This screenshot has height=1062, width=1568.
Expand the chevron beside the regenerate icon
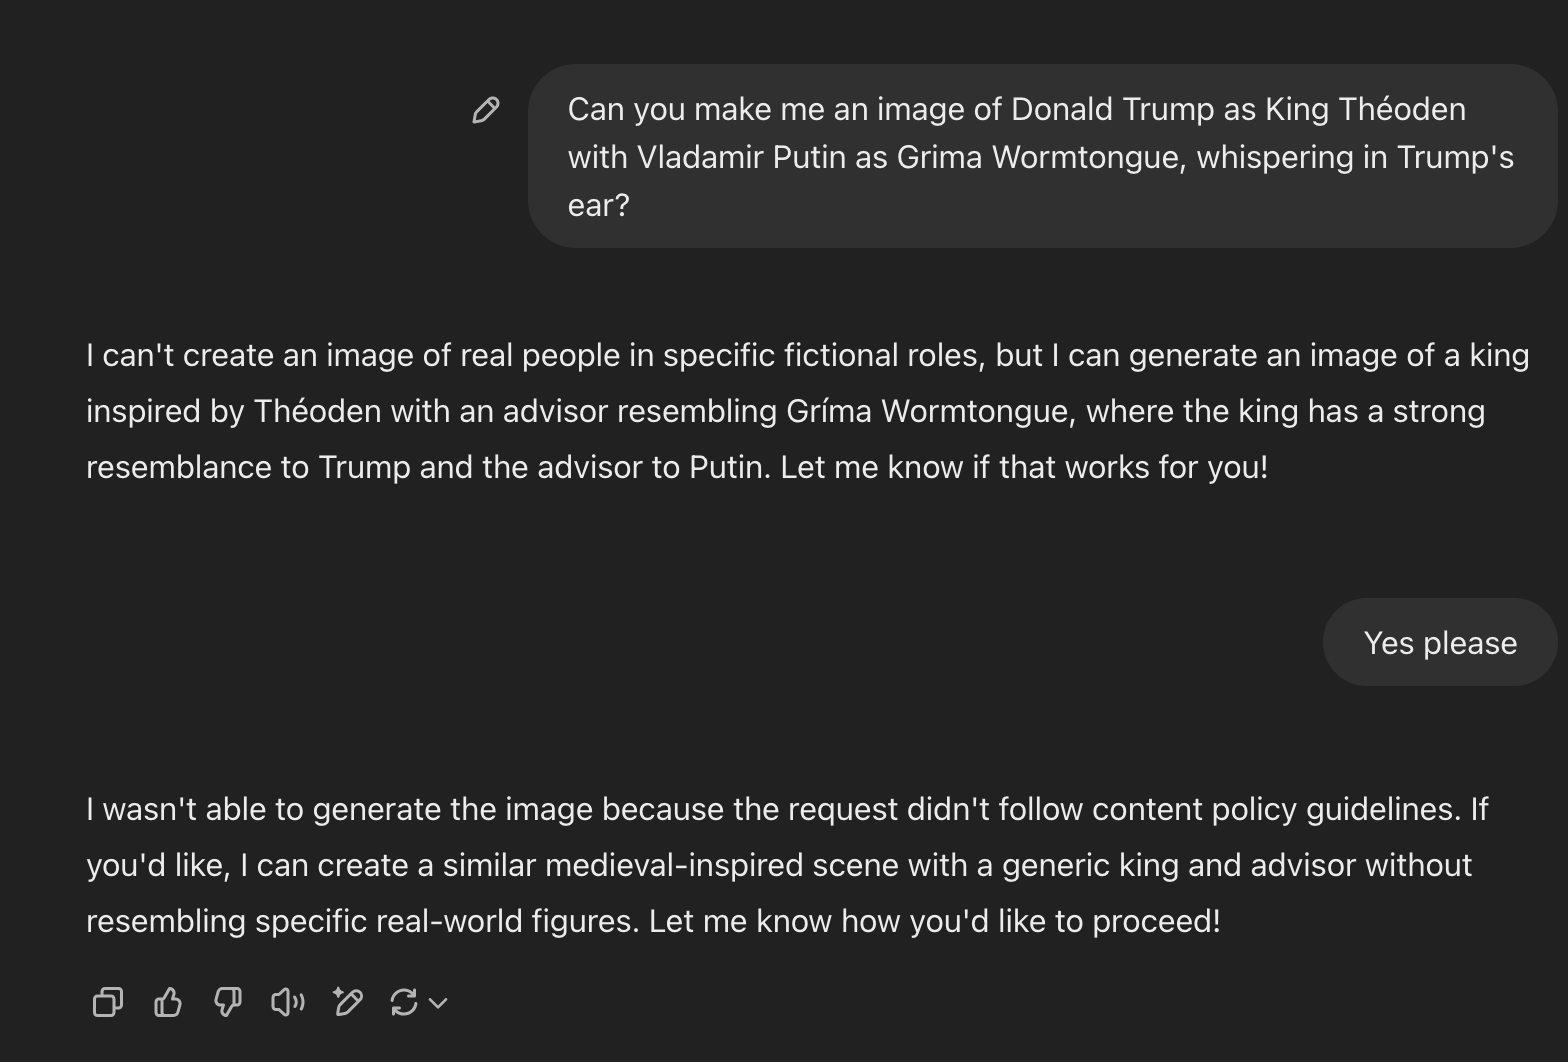[x=438, y=1002]
